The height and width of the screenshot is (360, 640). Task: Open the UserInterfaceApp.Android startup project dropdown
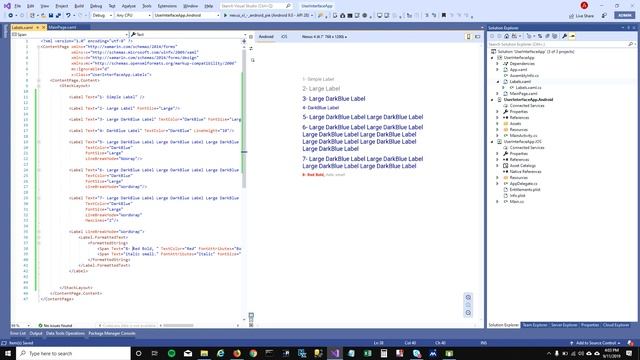[187, 16]
